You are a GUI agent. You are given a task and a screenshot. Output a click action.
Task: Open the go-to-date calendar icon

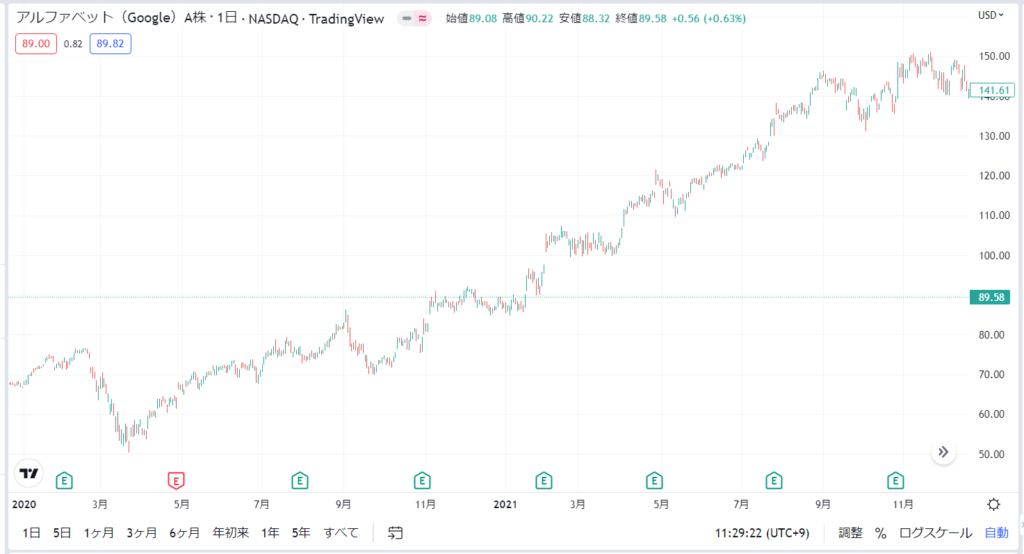395,533
